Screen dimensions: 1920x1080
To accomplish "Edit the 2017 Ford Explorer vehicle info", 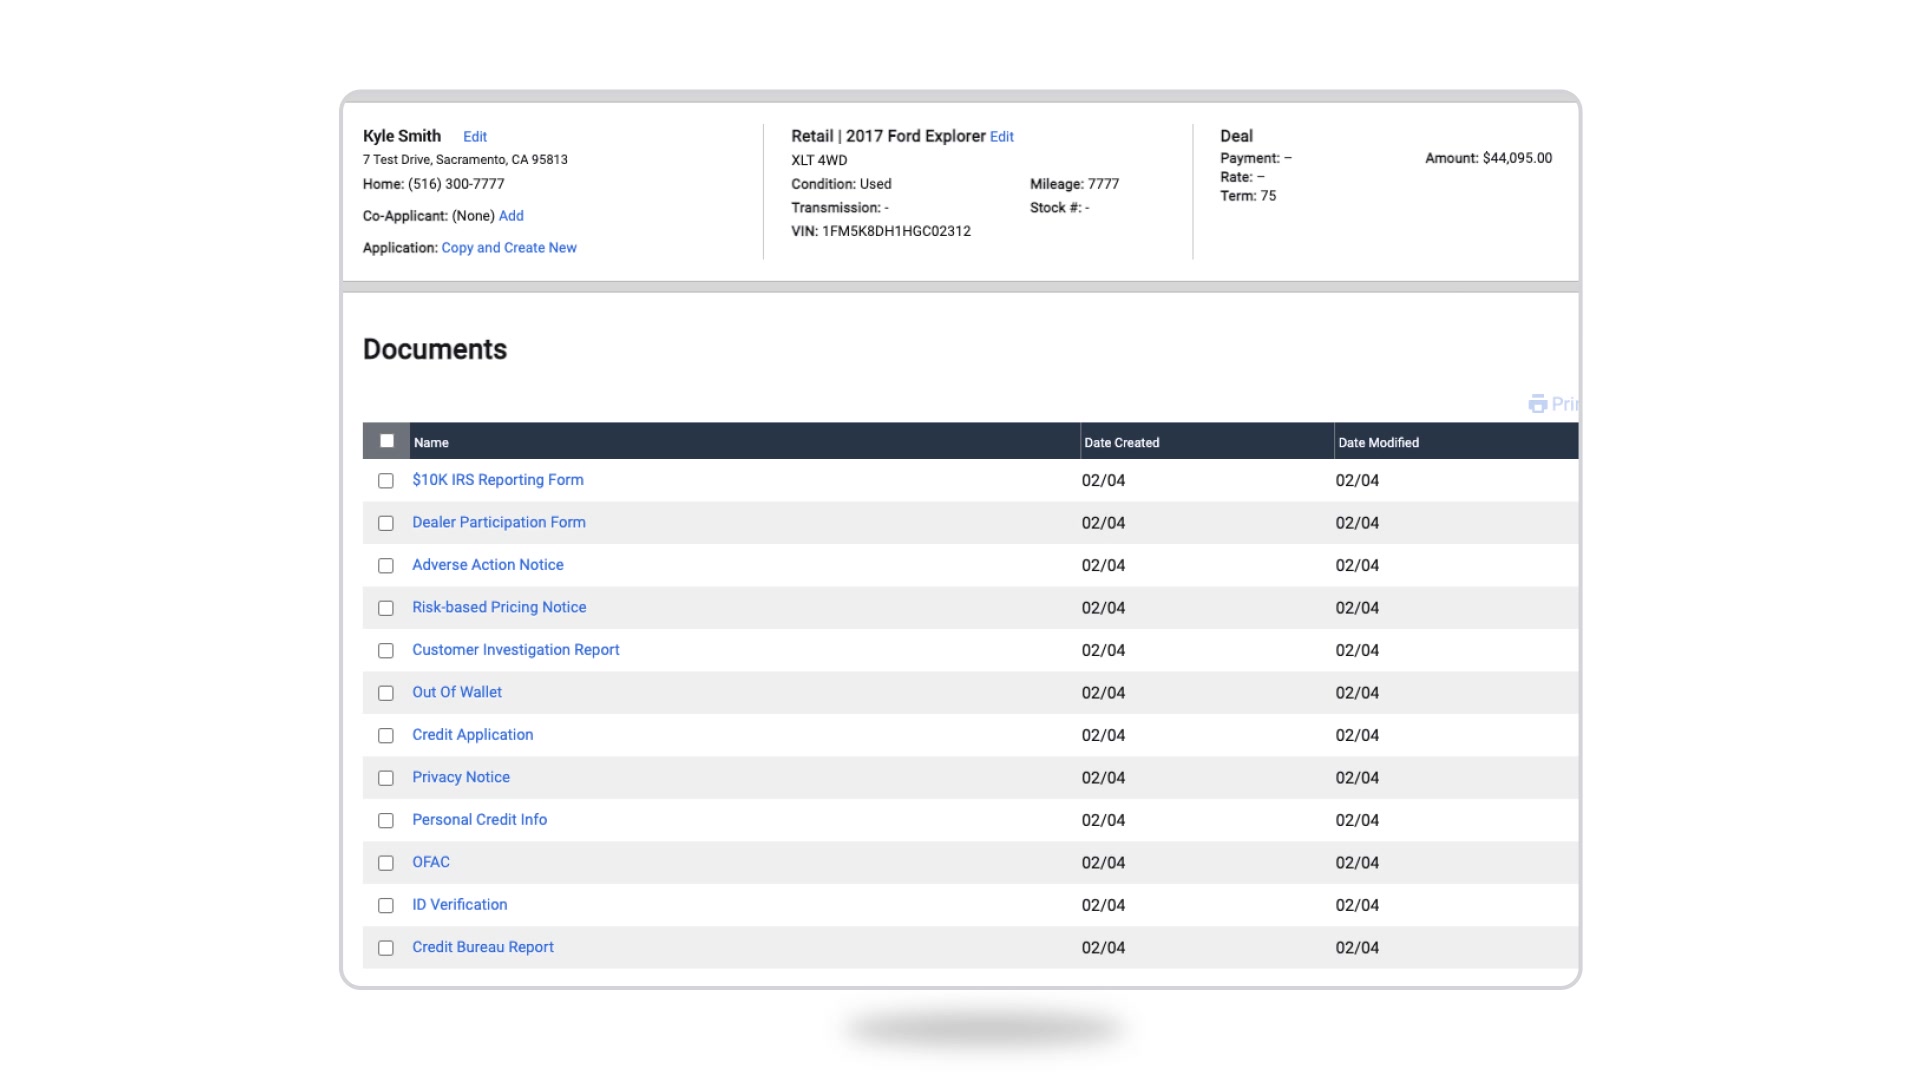I will pos(1001,137).
